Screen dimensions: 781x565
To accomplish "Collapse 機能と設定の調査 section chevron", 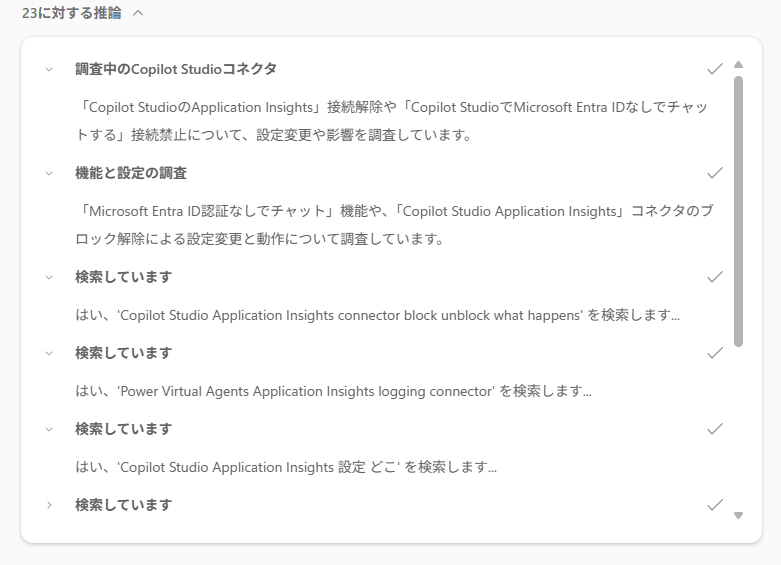I will click(x=49, y=173).
